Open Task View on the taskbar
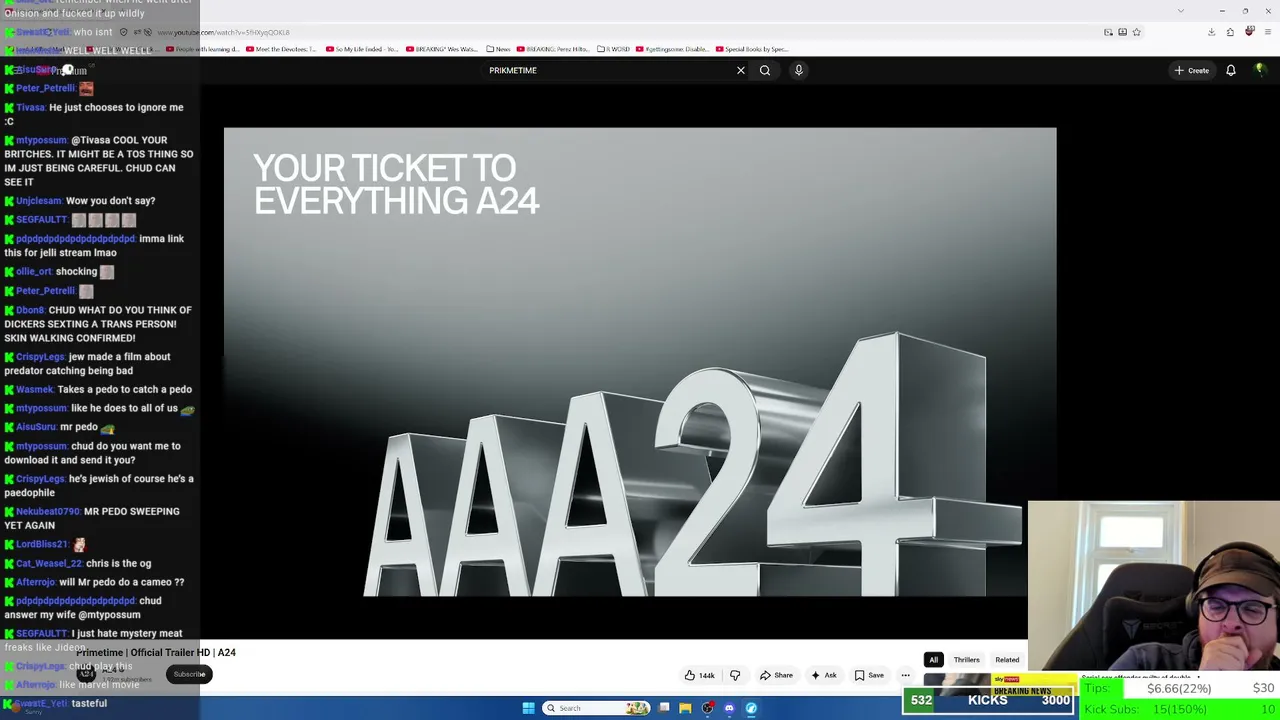The width and height of the screenshot is (1280, 720). (664, 708)
